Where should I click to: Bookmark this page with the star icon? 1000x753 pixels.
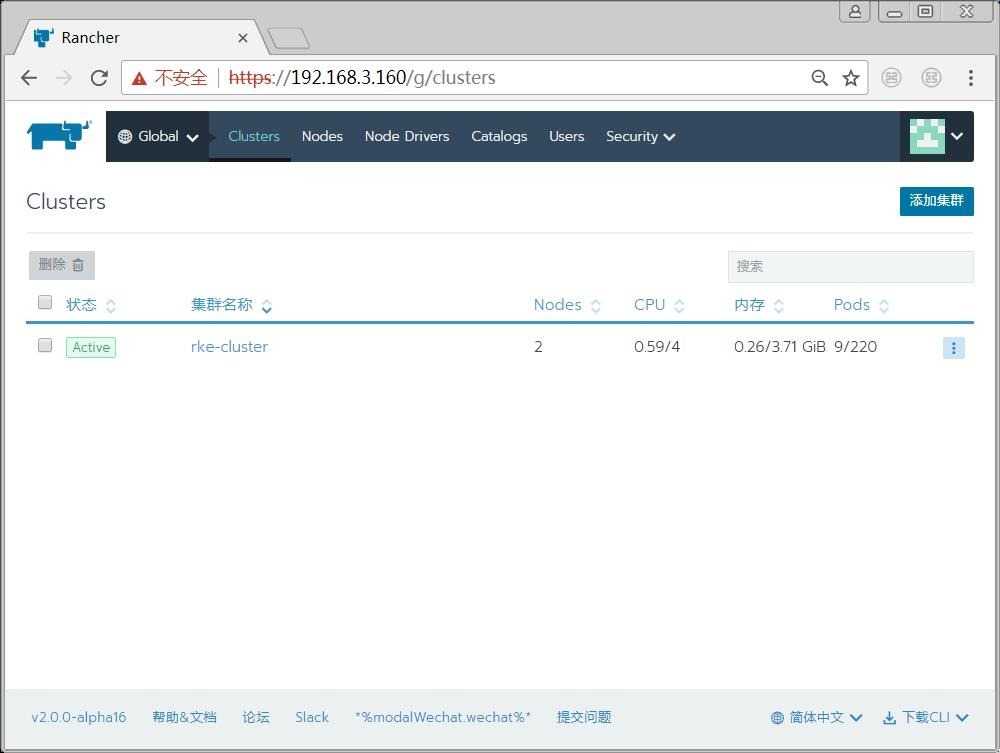851,78
